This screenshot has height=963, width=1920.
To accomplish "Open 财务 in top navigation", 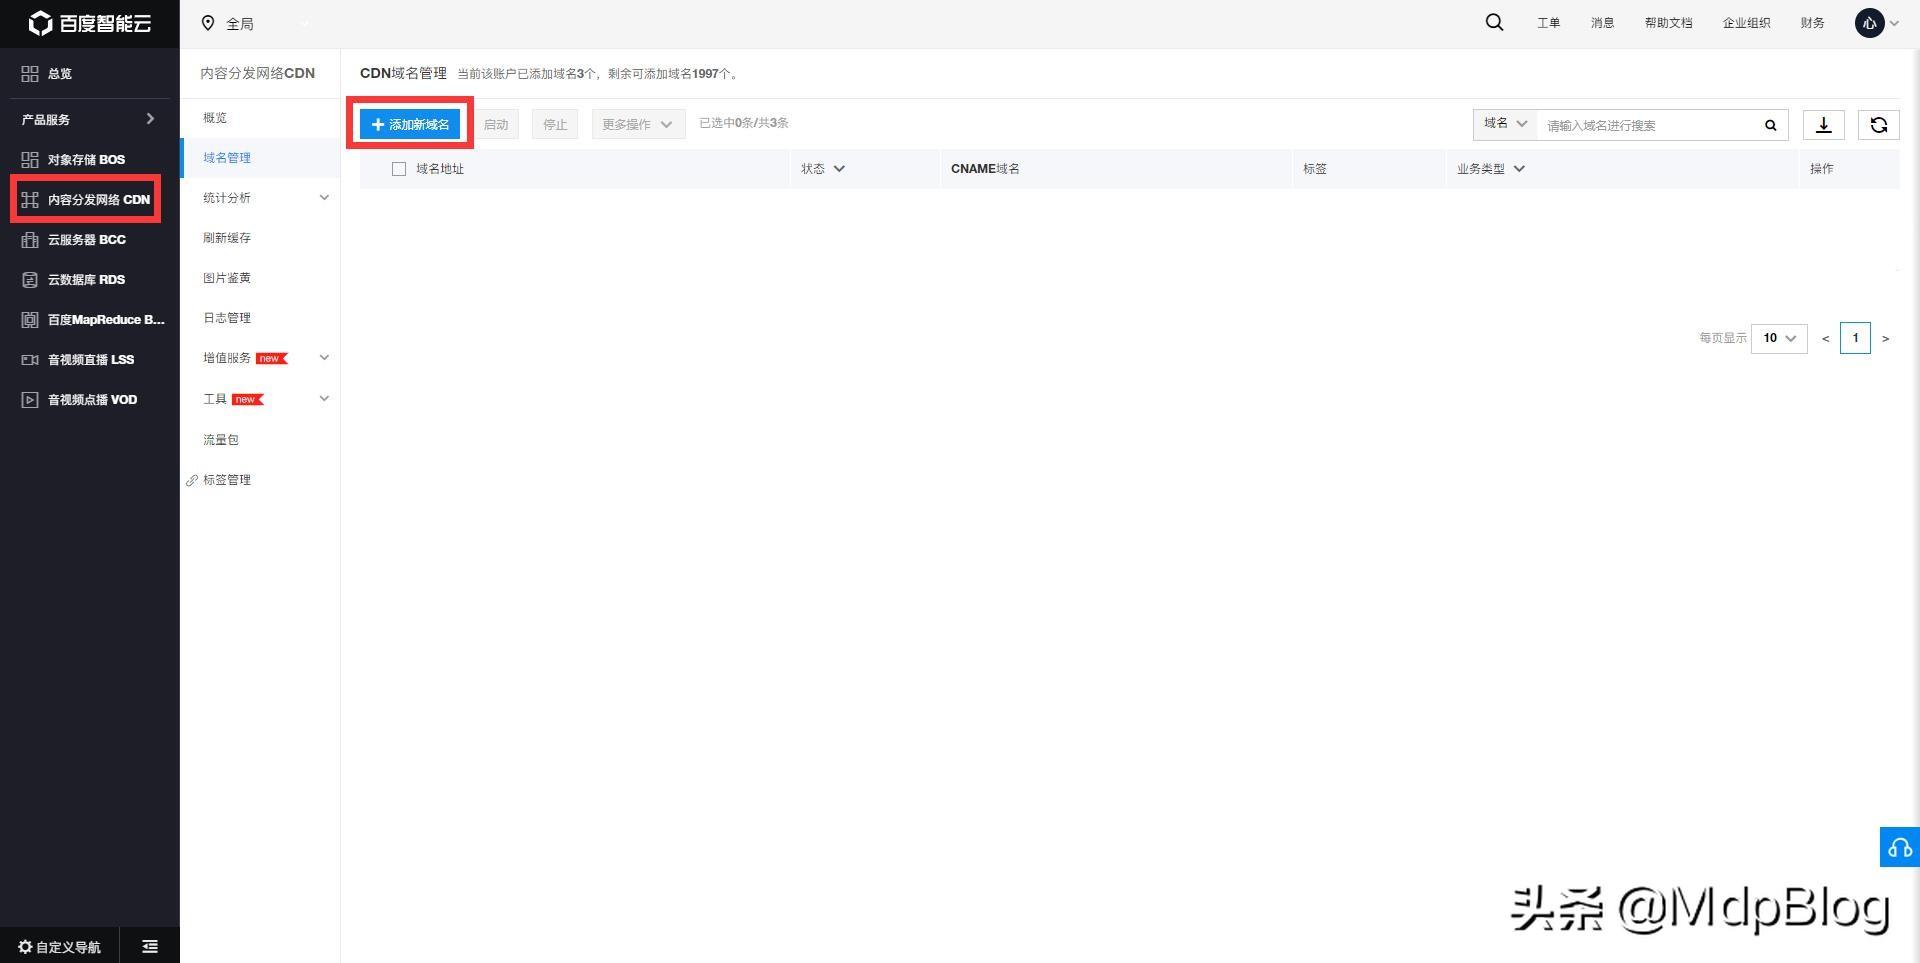I will coord(1812,23).
